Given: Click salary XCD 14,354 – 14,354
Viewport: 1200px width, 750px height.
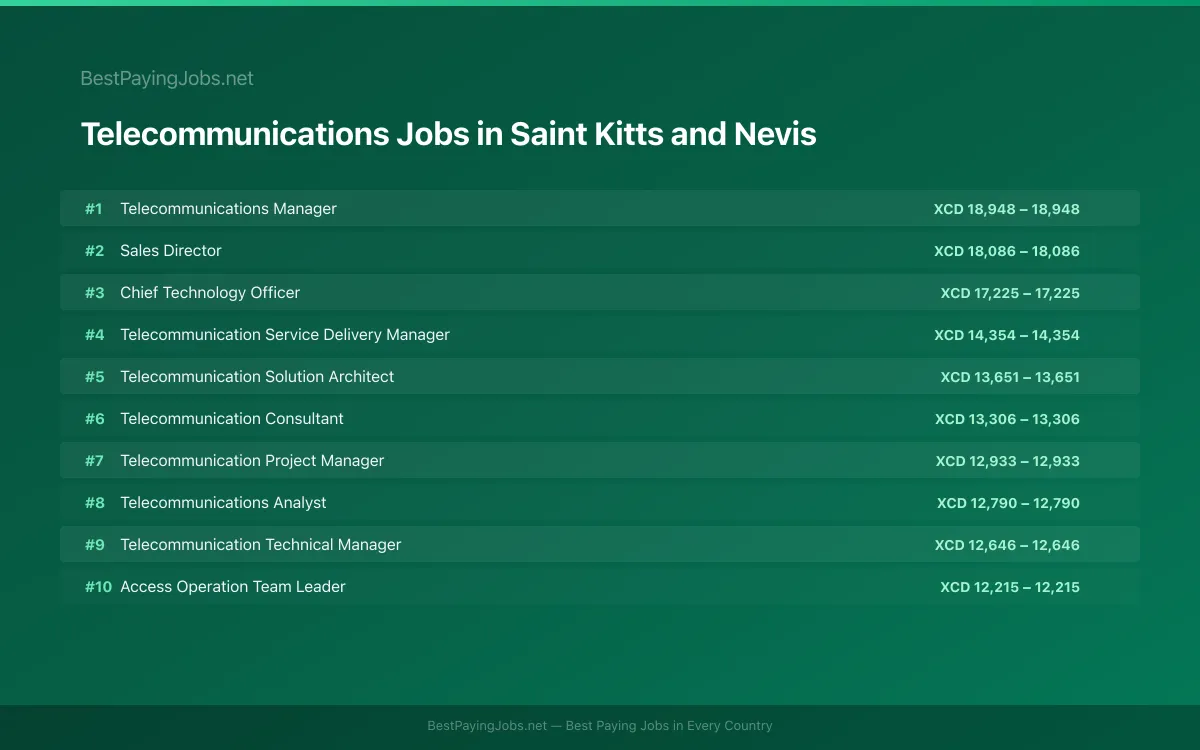Looking at the screenshot, I should tap(1007, 335).
